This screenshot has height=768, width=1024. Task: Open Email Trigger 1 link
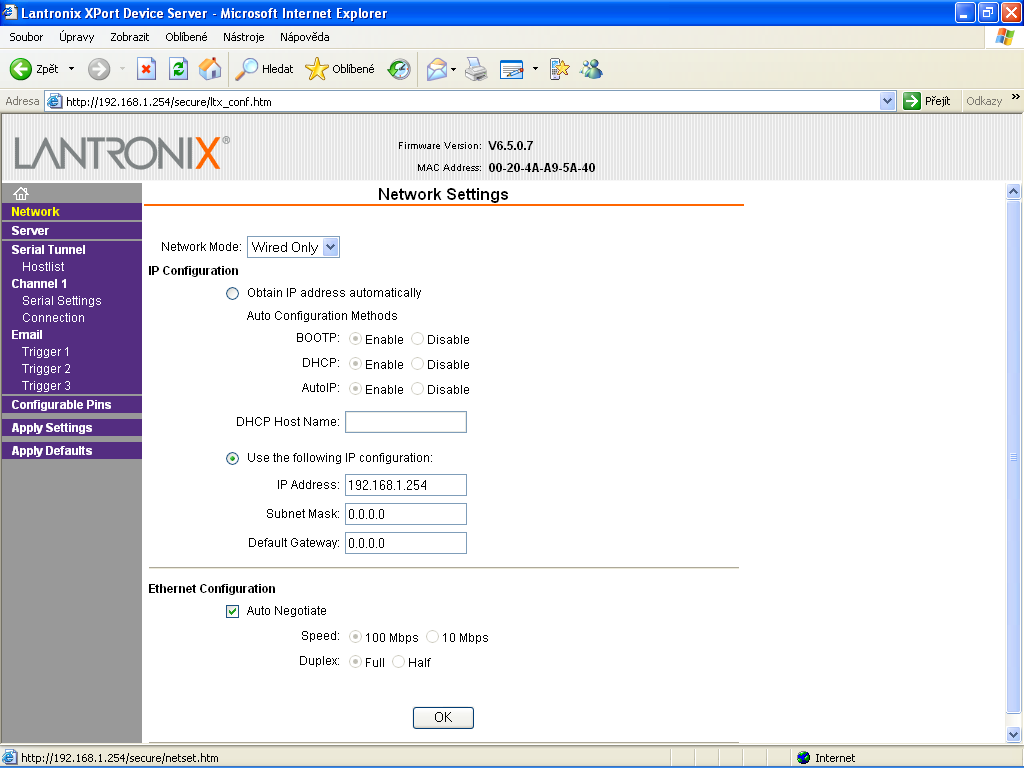46,351
